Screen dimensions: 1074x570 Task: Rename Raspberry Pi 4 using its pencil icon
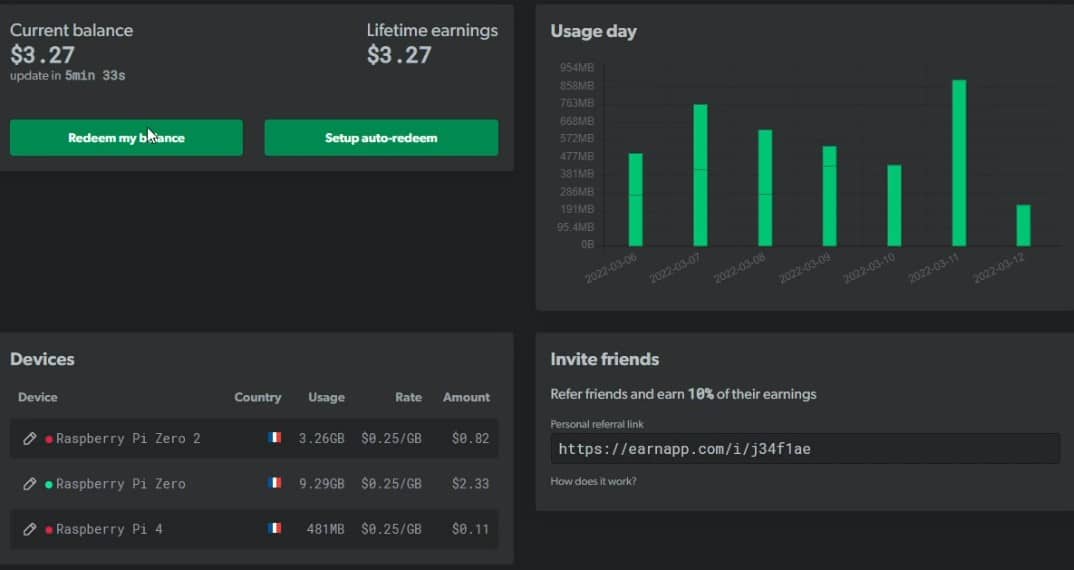click(x=29, y=529)
